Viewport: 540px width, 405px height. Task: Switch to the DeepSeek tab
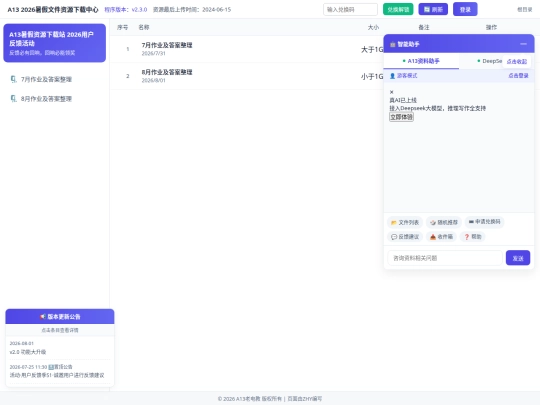489,61
